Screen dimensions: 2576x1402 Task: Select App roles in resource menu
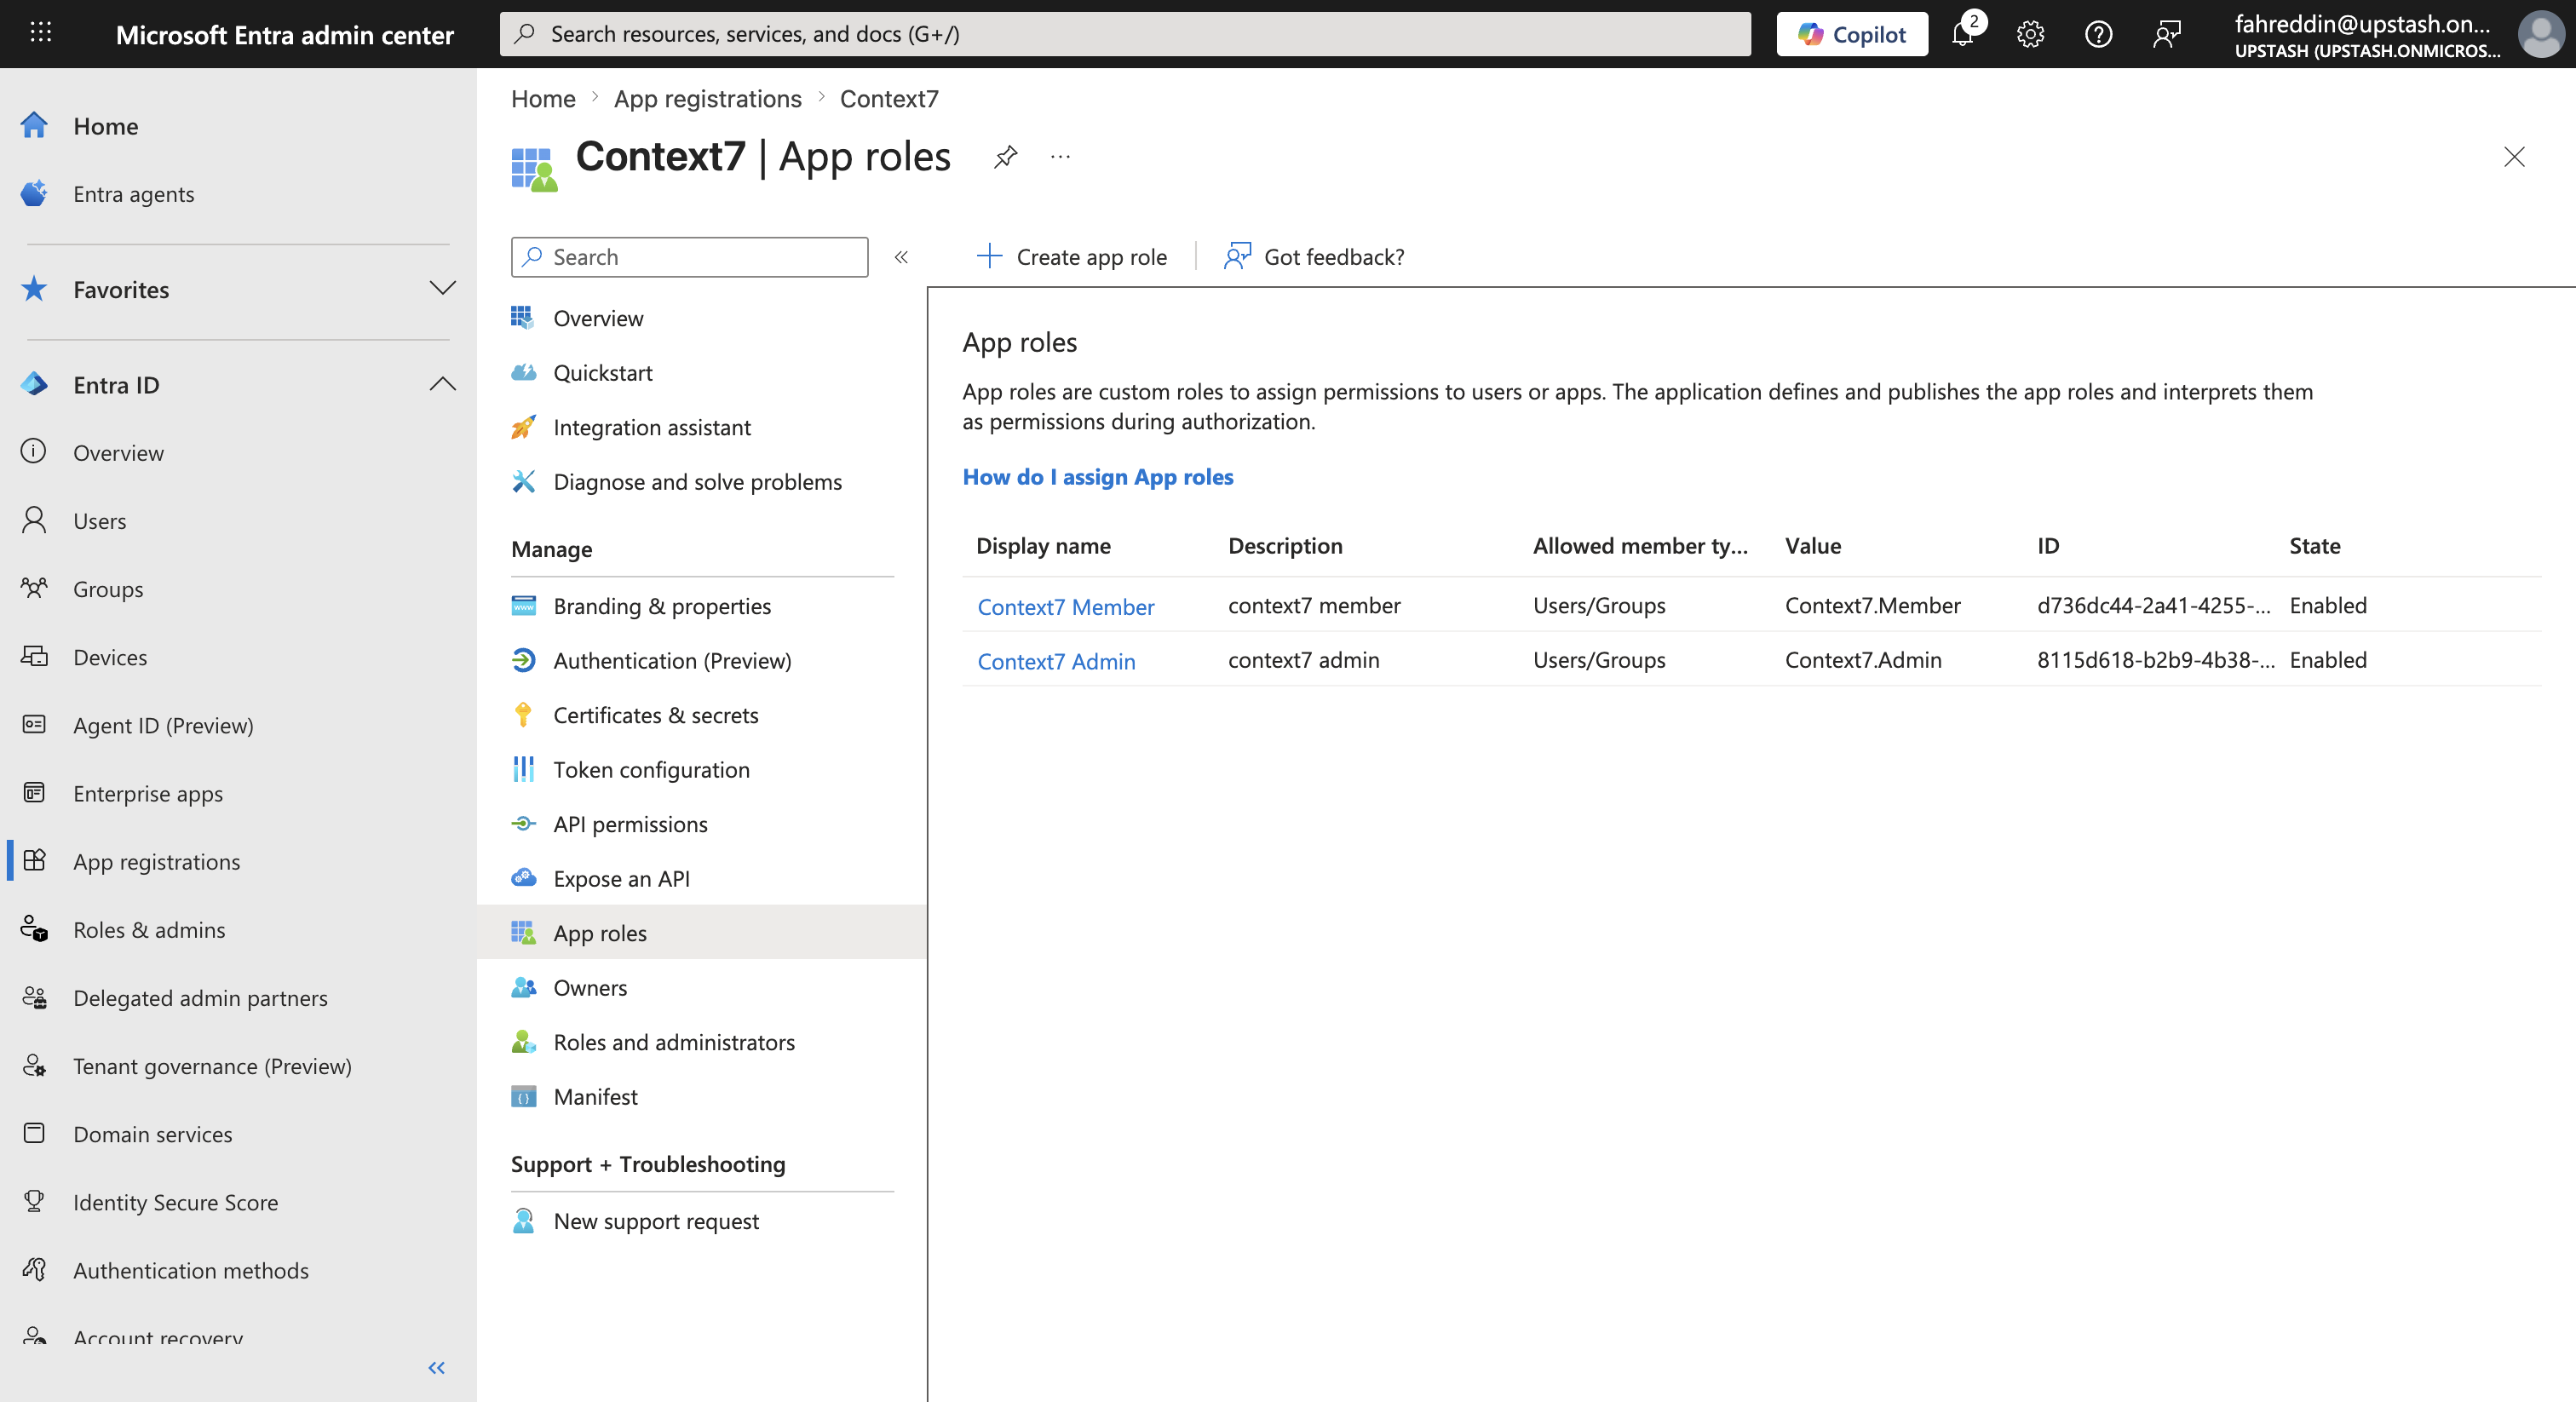point(702,933)
